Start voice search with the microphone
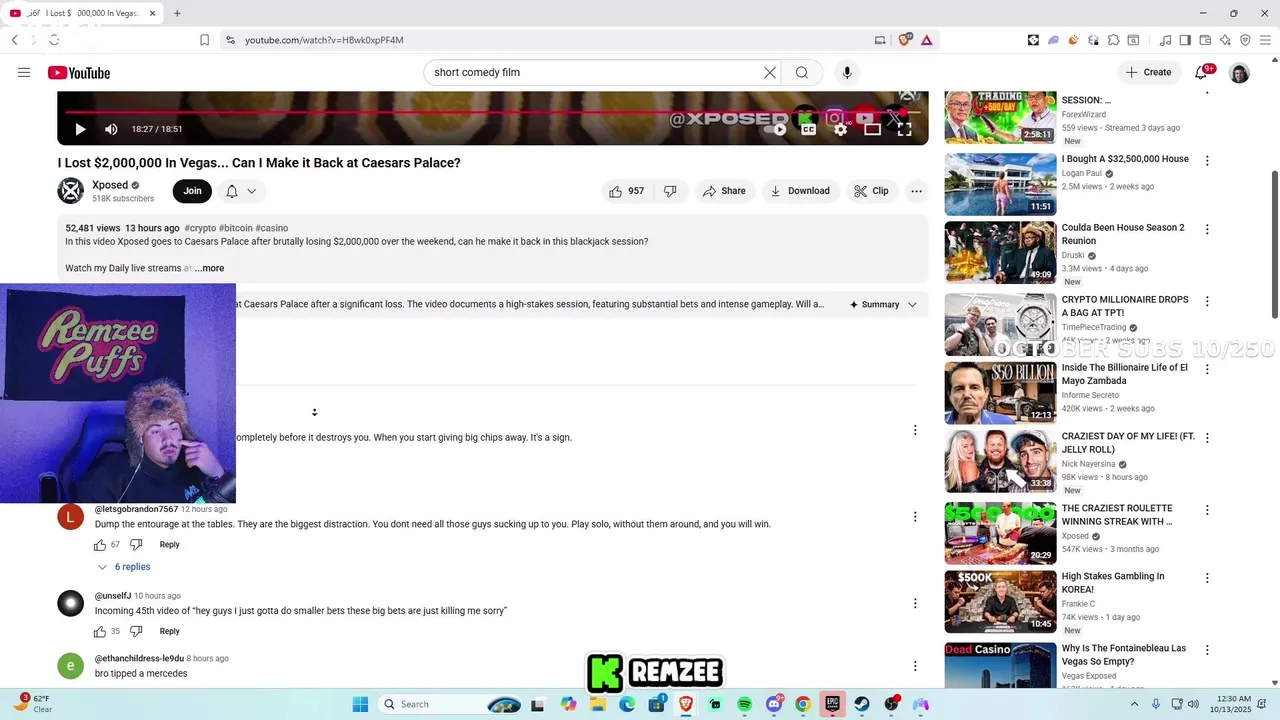Screen dimensions: 1280x720 [x=847, y=72]
